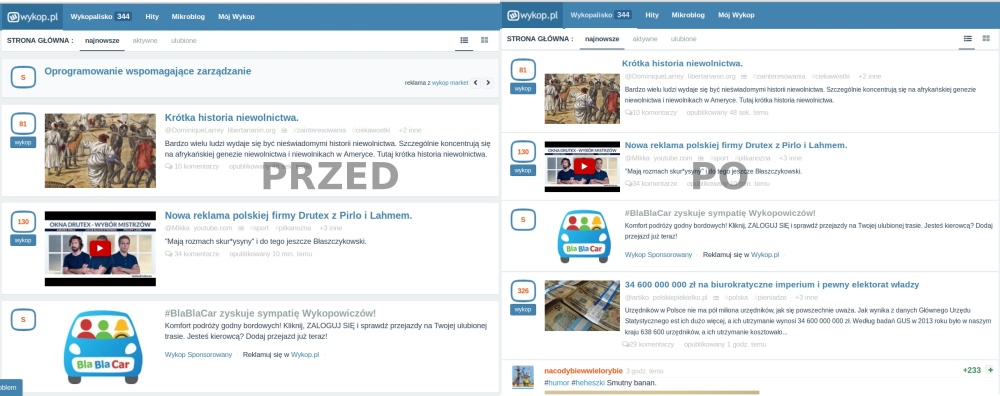1000x396 pixels.
Task: Select aktywne tab in PO screenshot
Action: [x=645, y=39]
